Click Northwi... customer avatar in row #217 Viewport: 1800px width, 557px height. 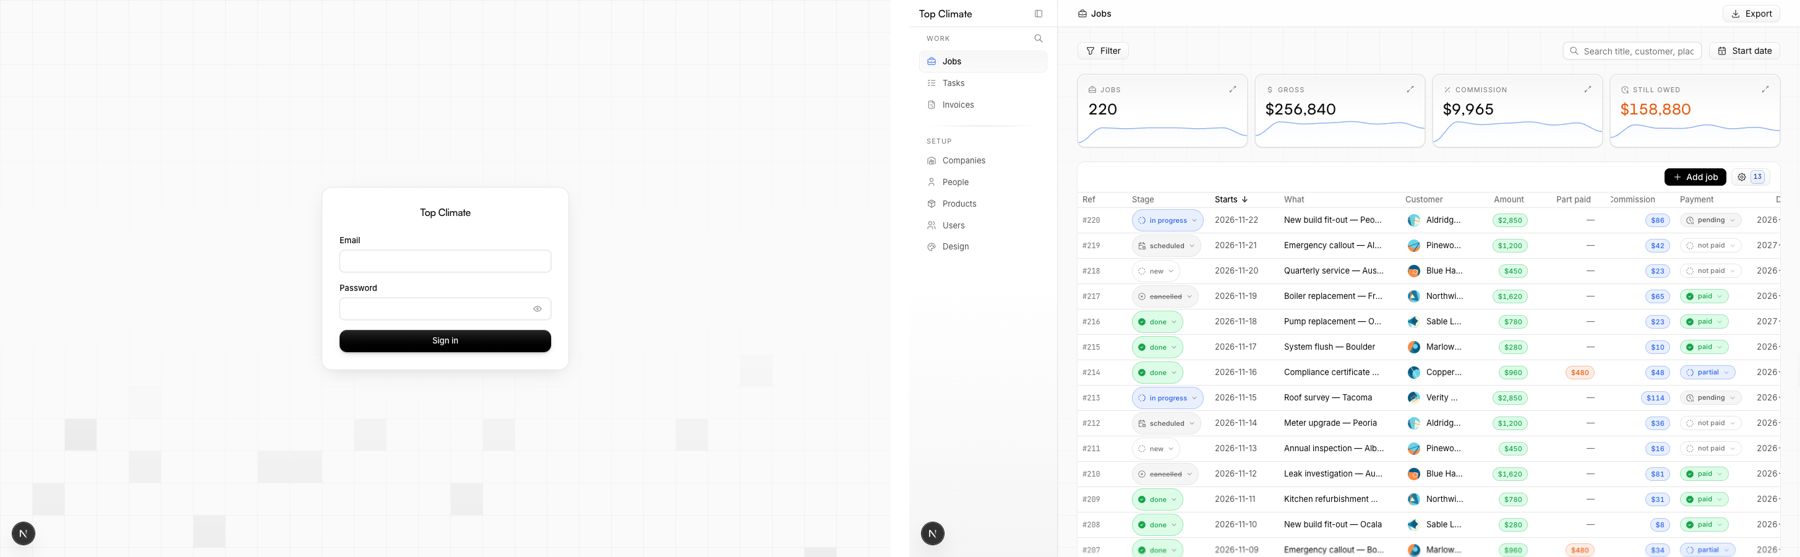(1414, 296)
